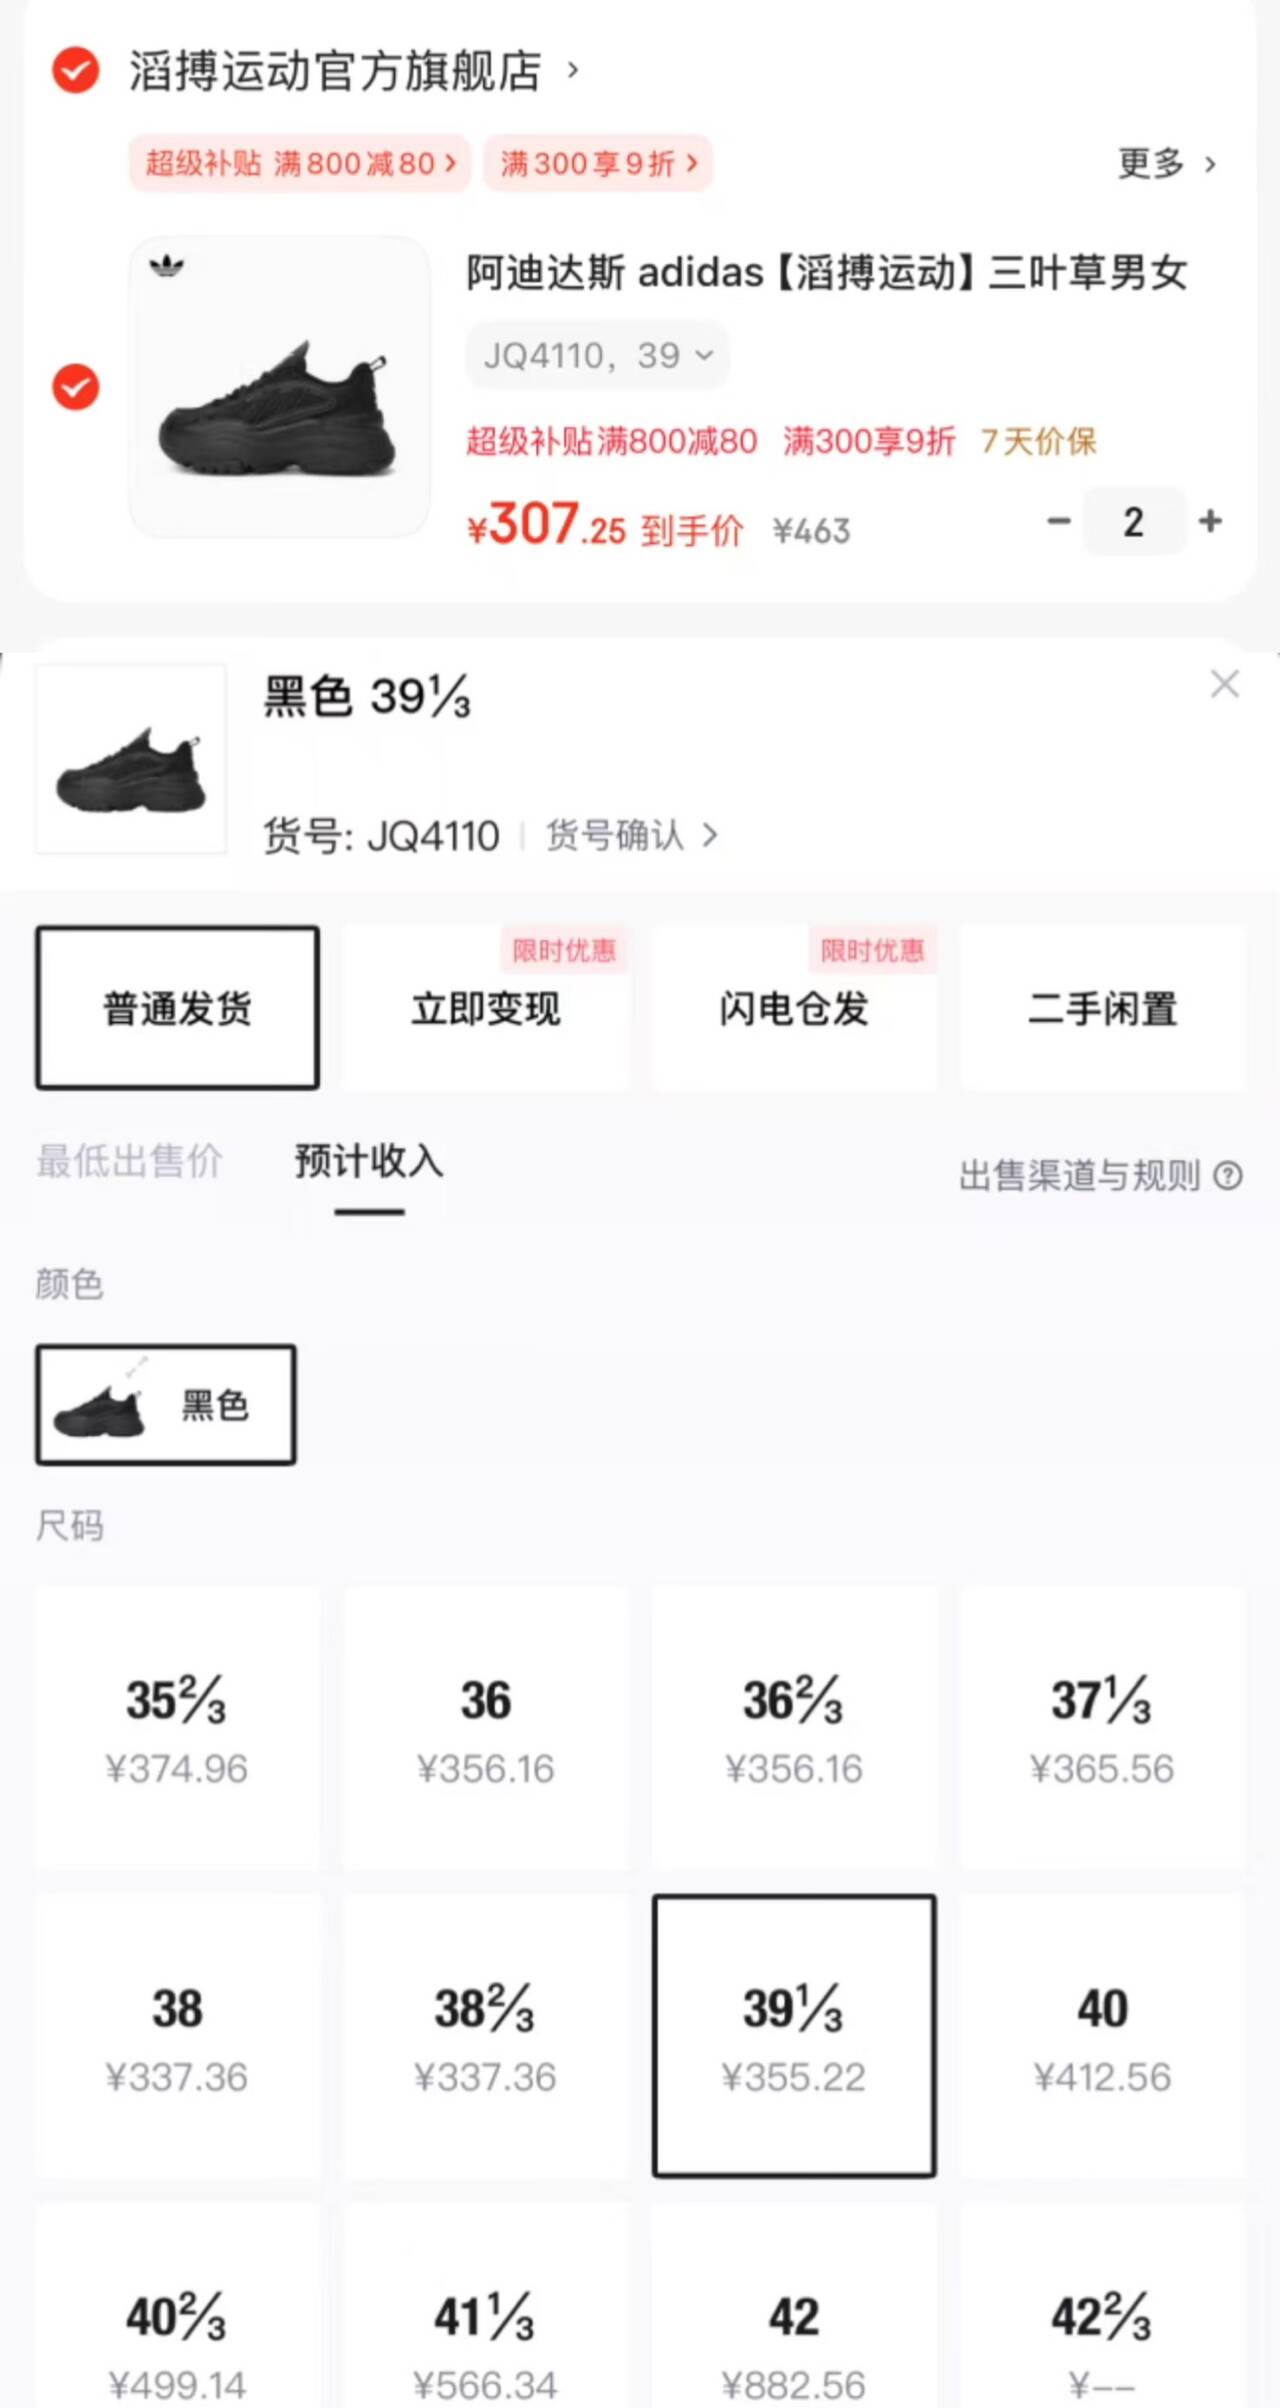Open the 超级补贴 满800减80 coupon
The width and height of the screenshot is (1280, 2408).
299,163
